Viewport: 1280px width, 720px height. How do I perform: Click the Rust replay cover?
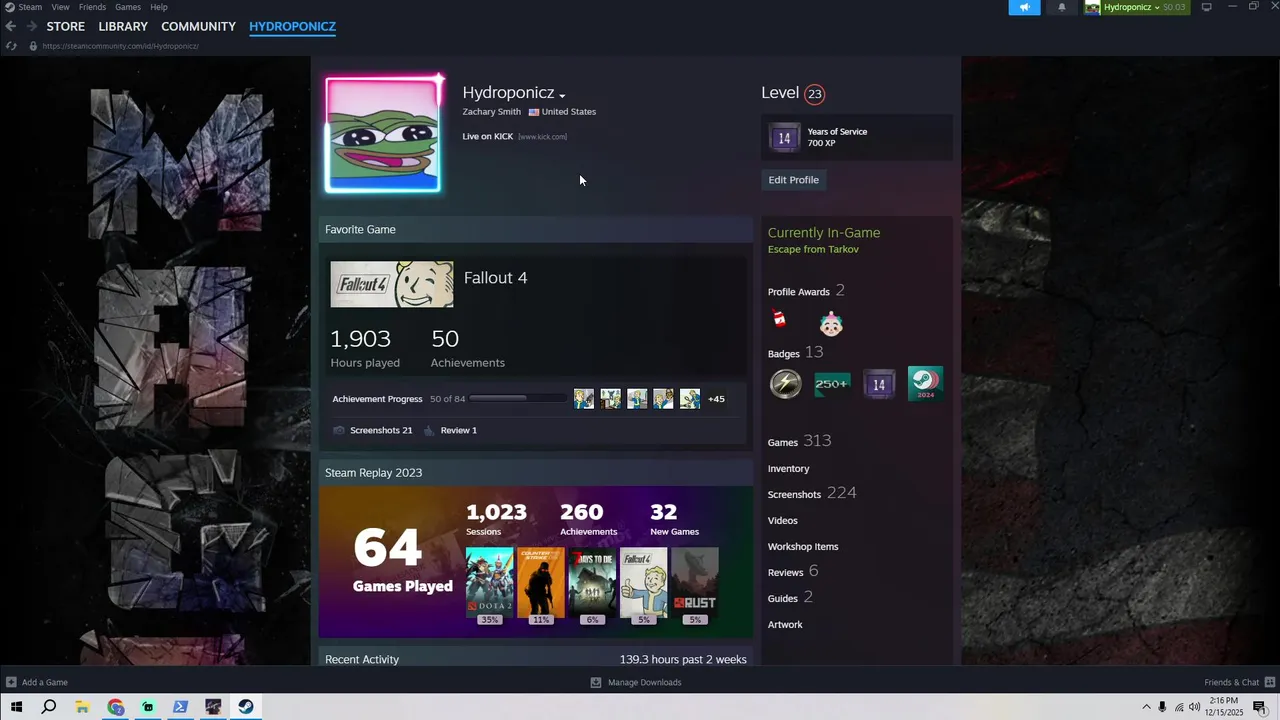point(695,582)
